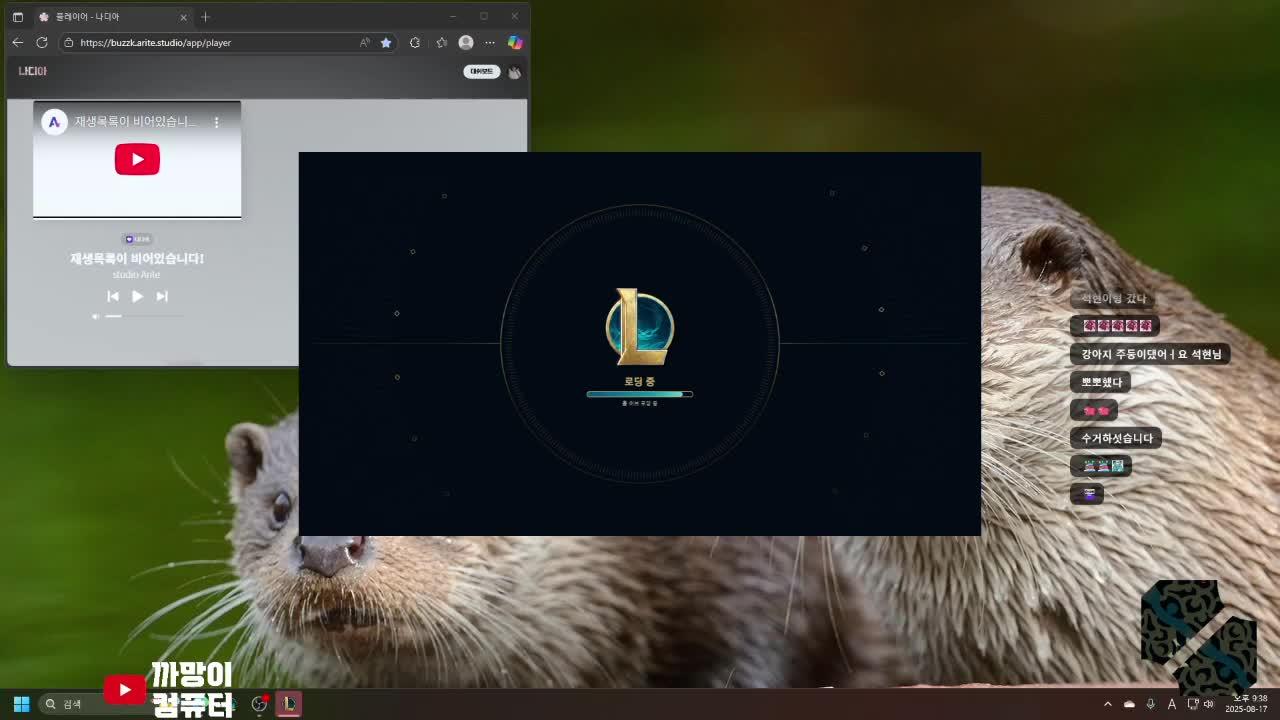Image resolution: width=1280 pixels, height=720 pixels.
Task: Open the League of Legends taskbar icon
Action: pyautogui.click(x=288, y=704)
